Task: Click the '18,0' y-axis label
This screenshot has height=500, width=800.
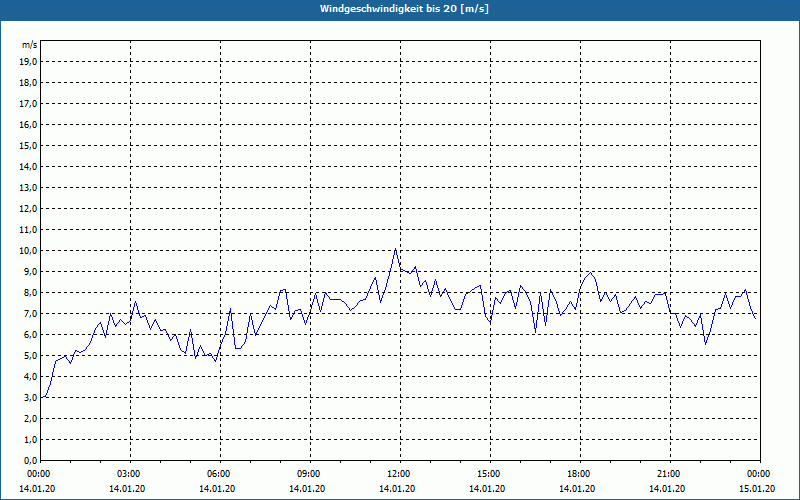Action: coord(28,83)
